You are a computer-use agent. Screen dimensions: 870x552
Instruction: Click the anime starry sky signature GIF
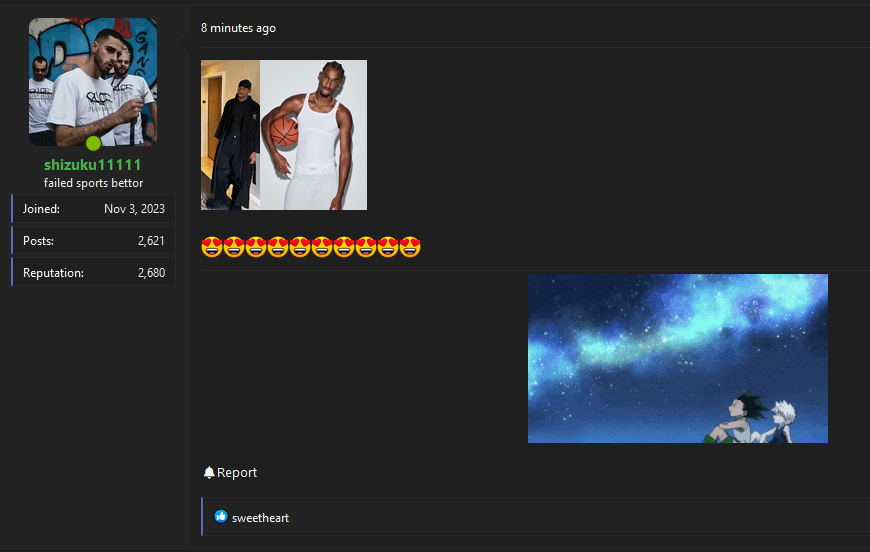click(677, 358)
